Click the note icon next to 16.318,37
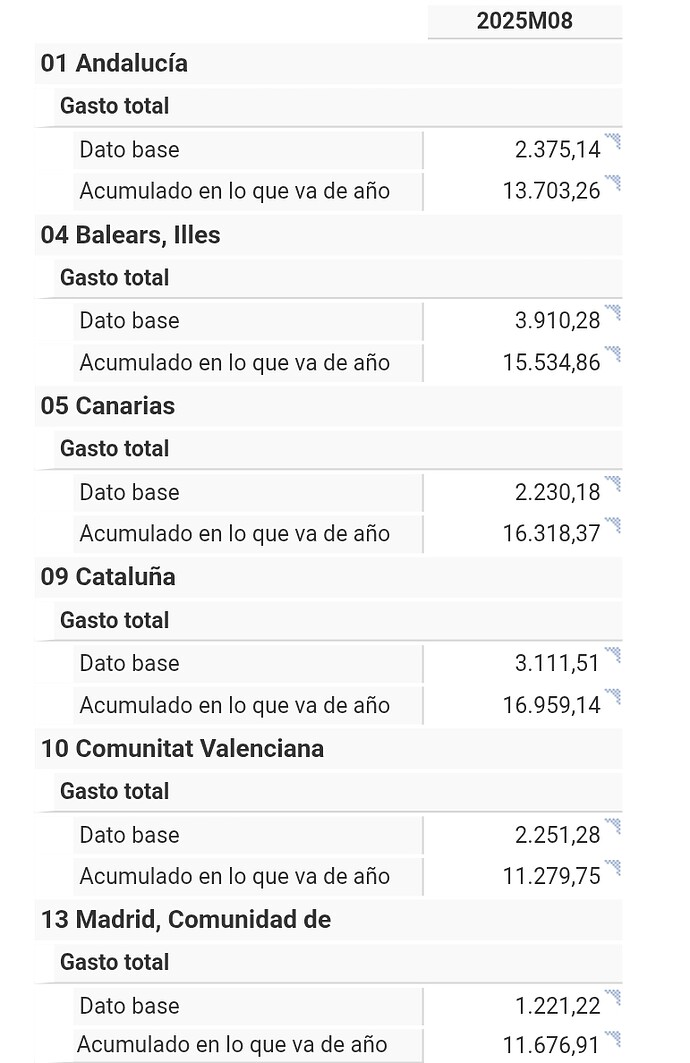Viewport: 690px width, 1063px height. click(613, 524)
